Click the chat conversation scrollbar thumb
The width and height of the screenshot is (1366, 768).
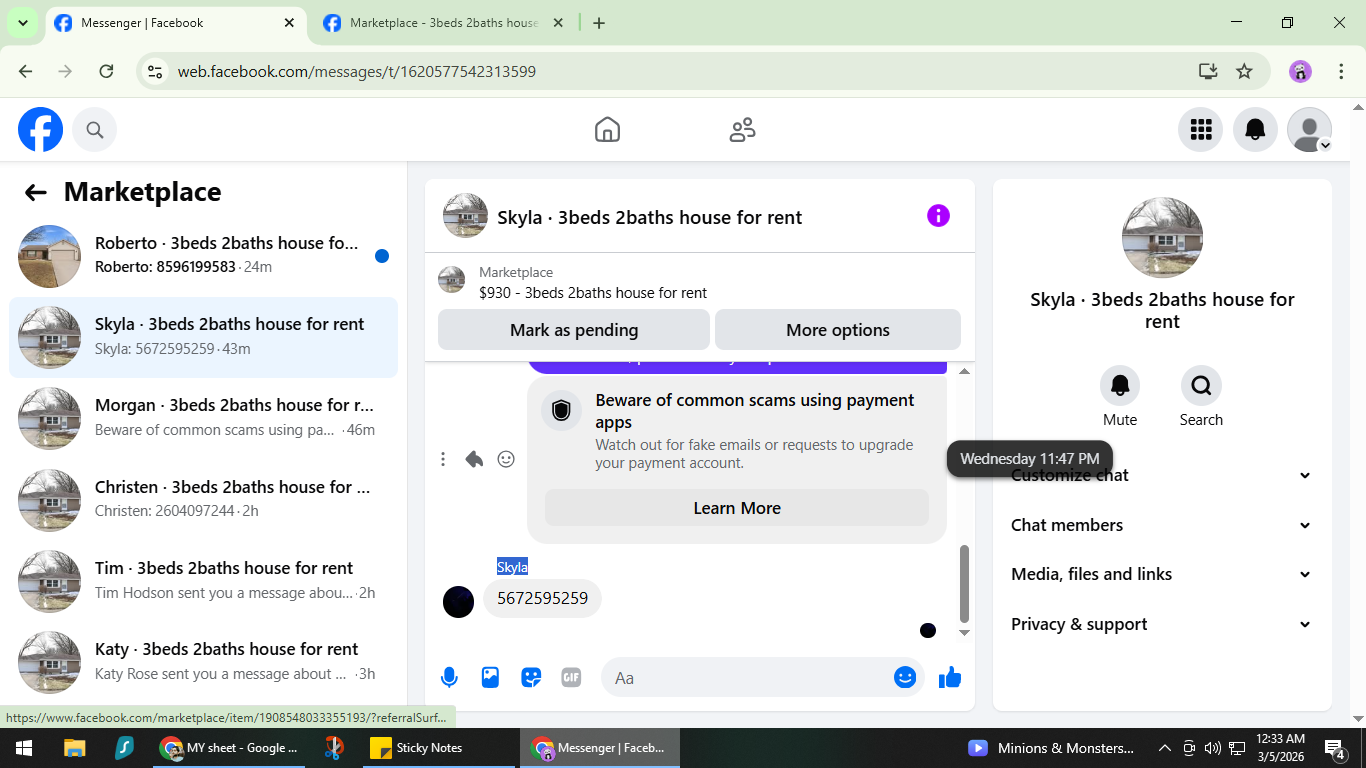coord(964,583)
